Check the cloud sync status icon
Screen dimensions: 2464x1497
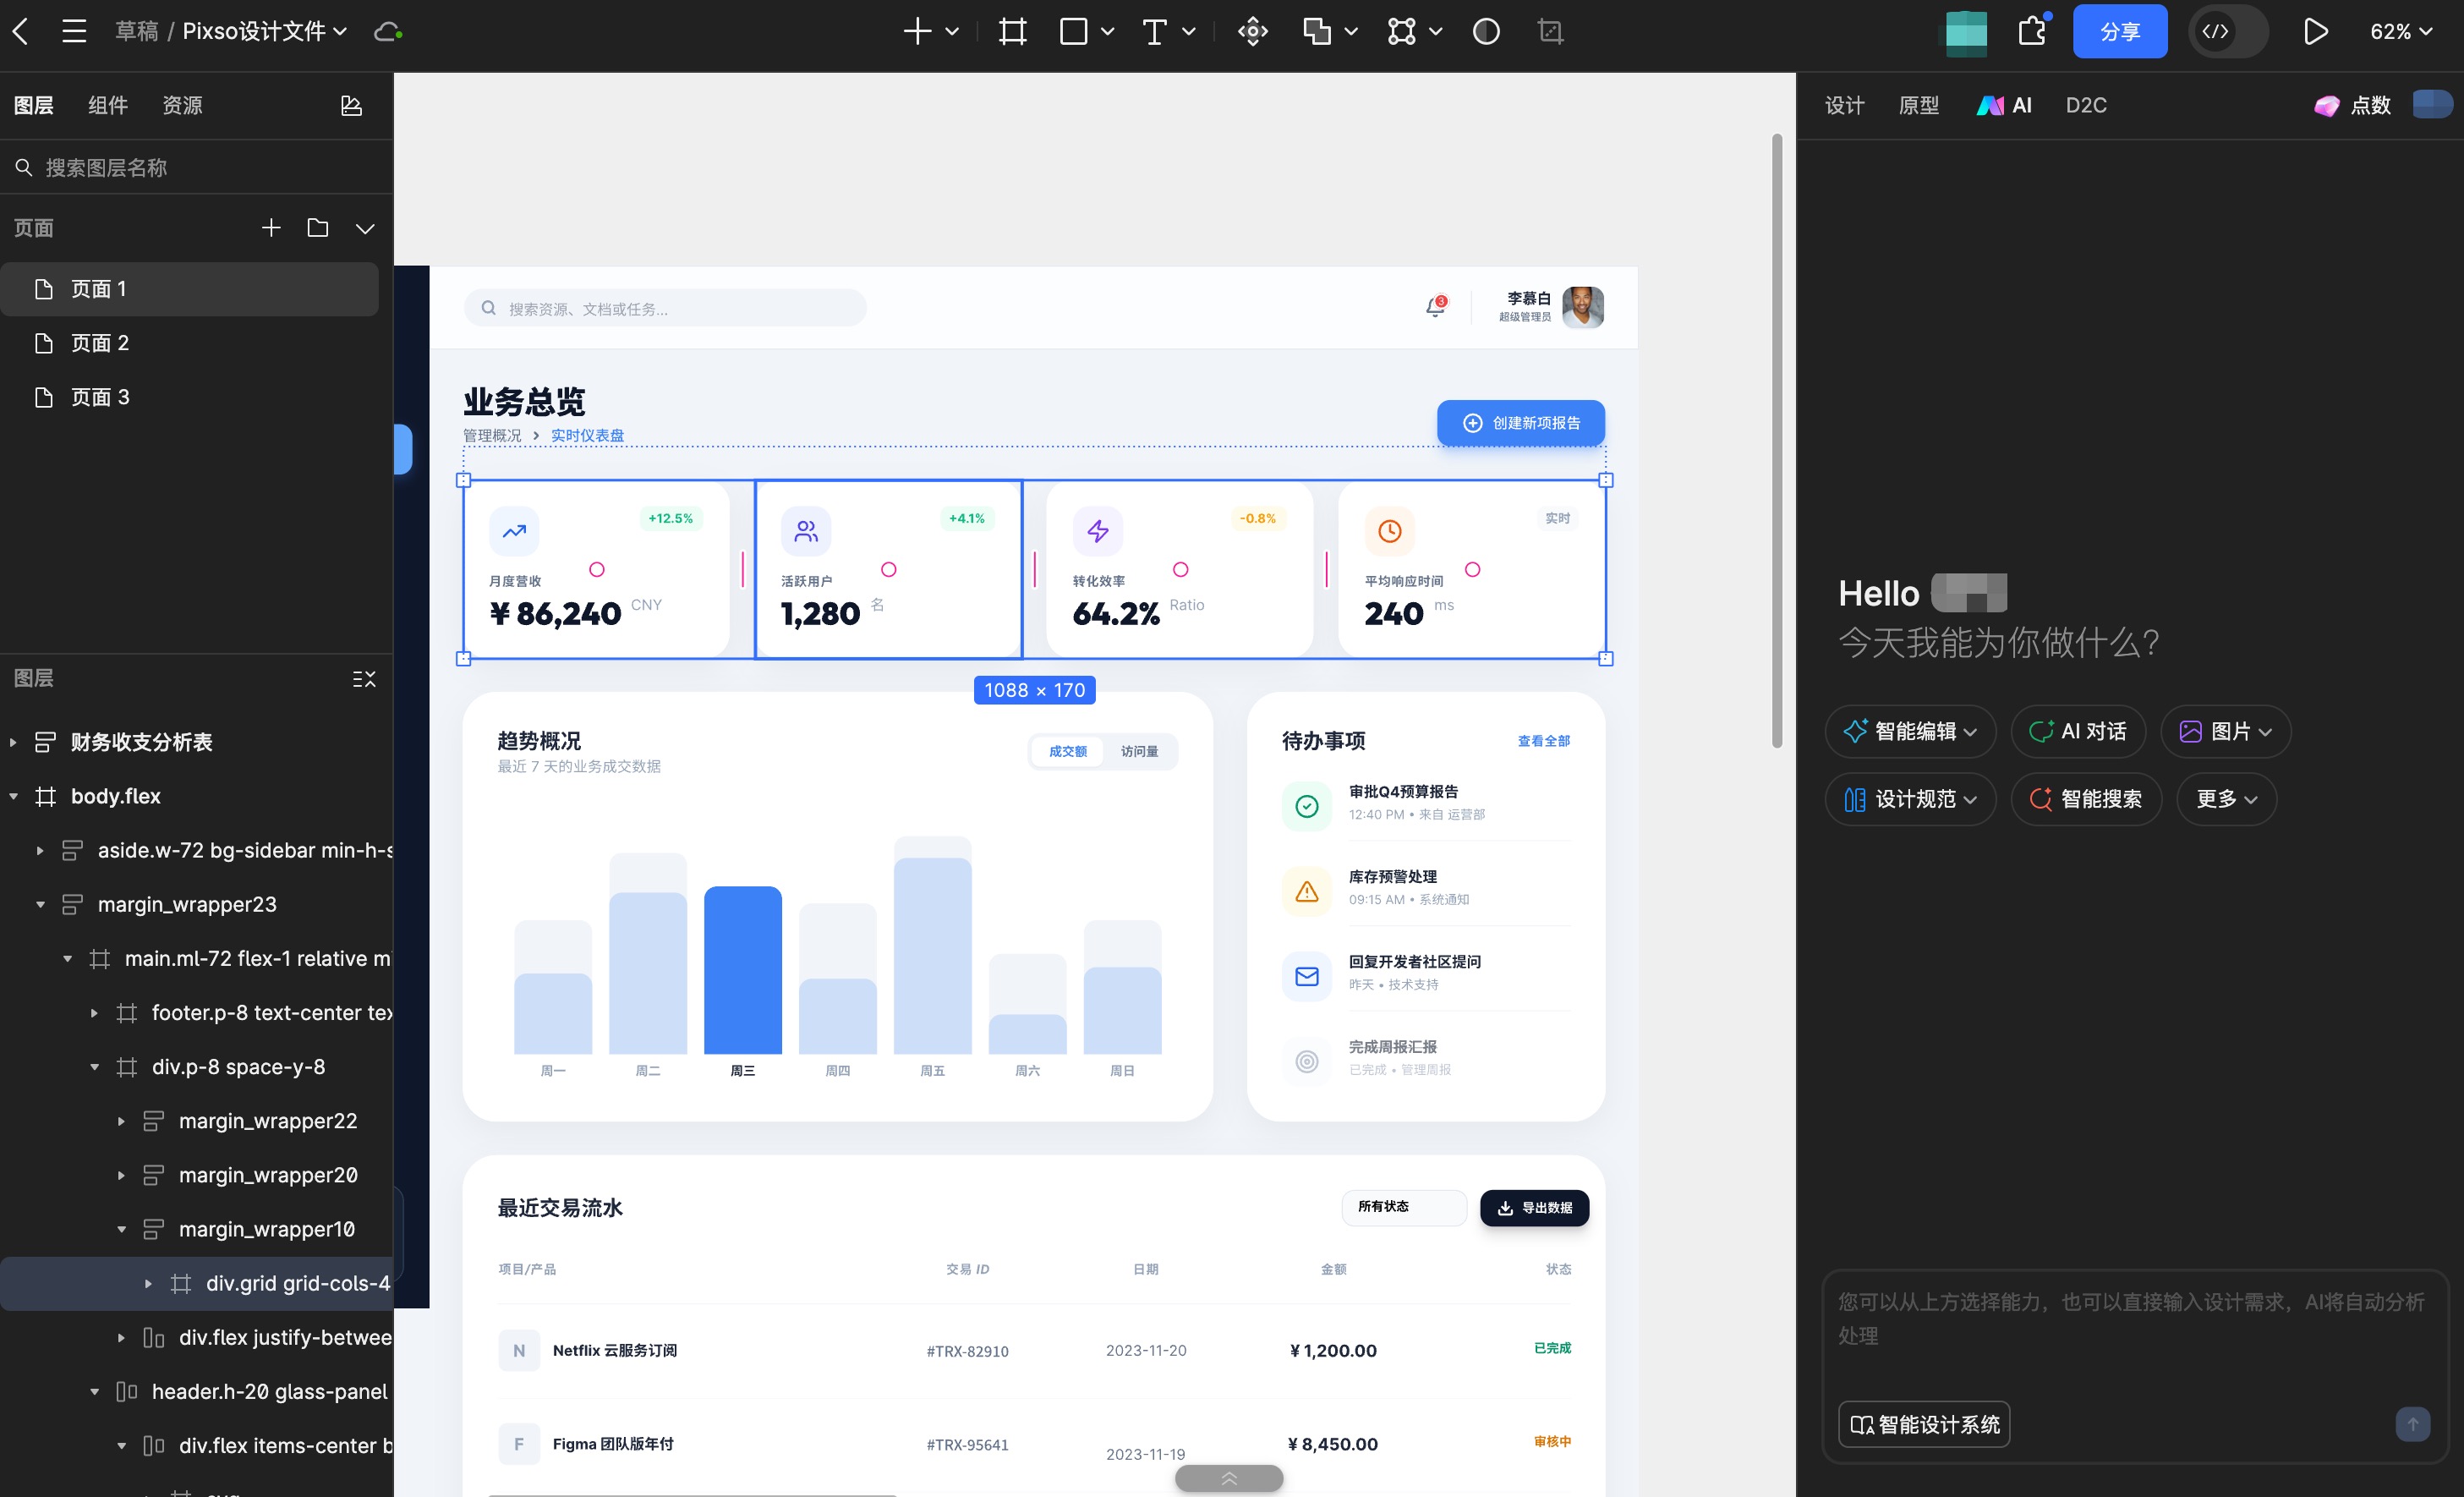[x=388, y=32]
